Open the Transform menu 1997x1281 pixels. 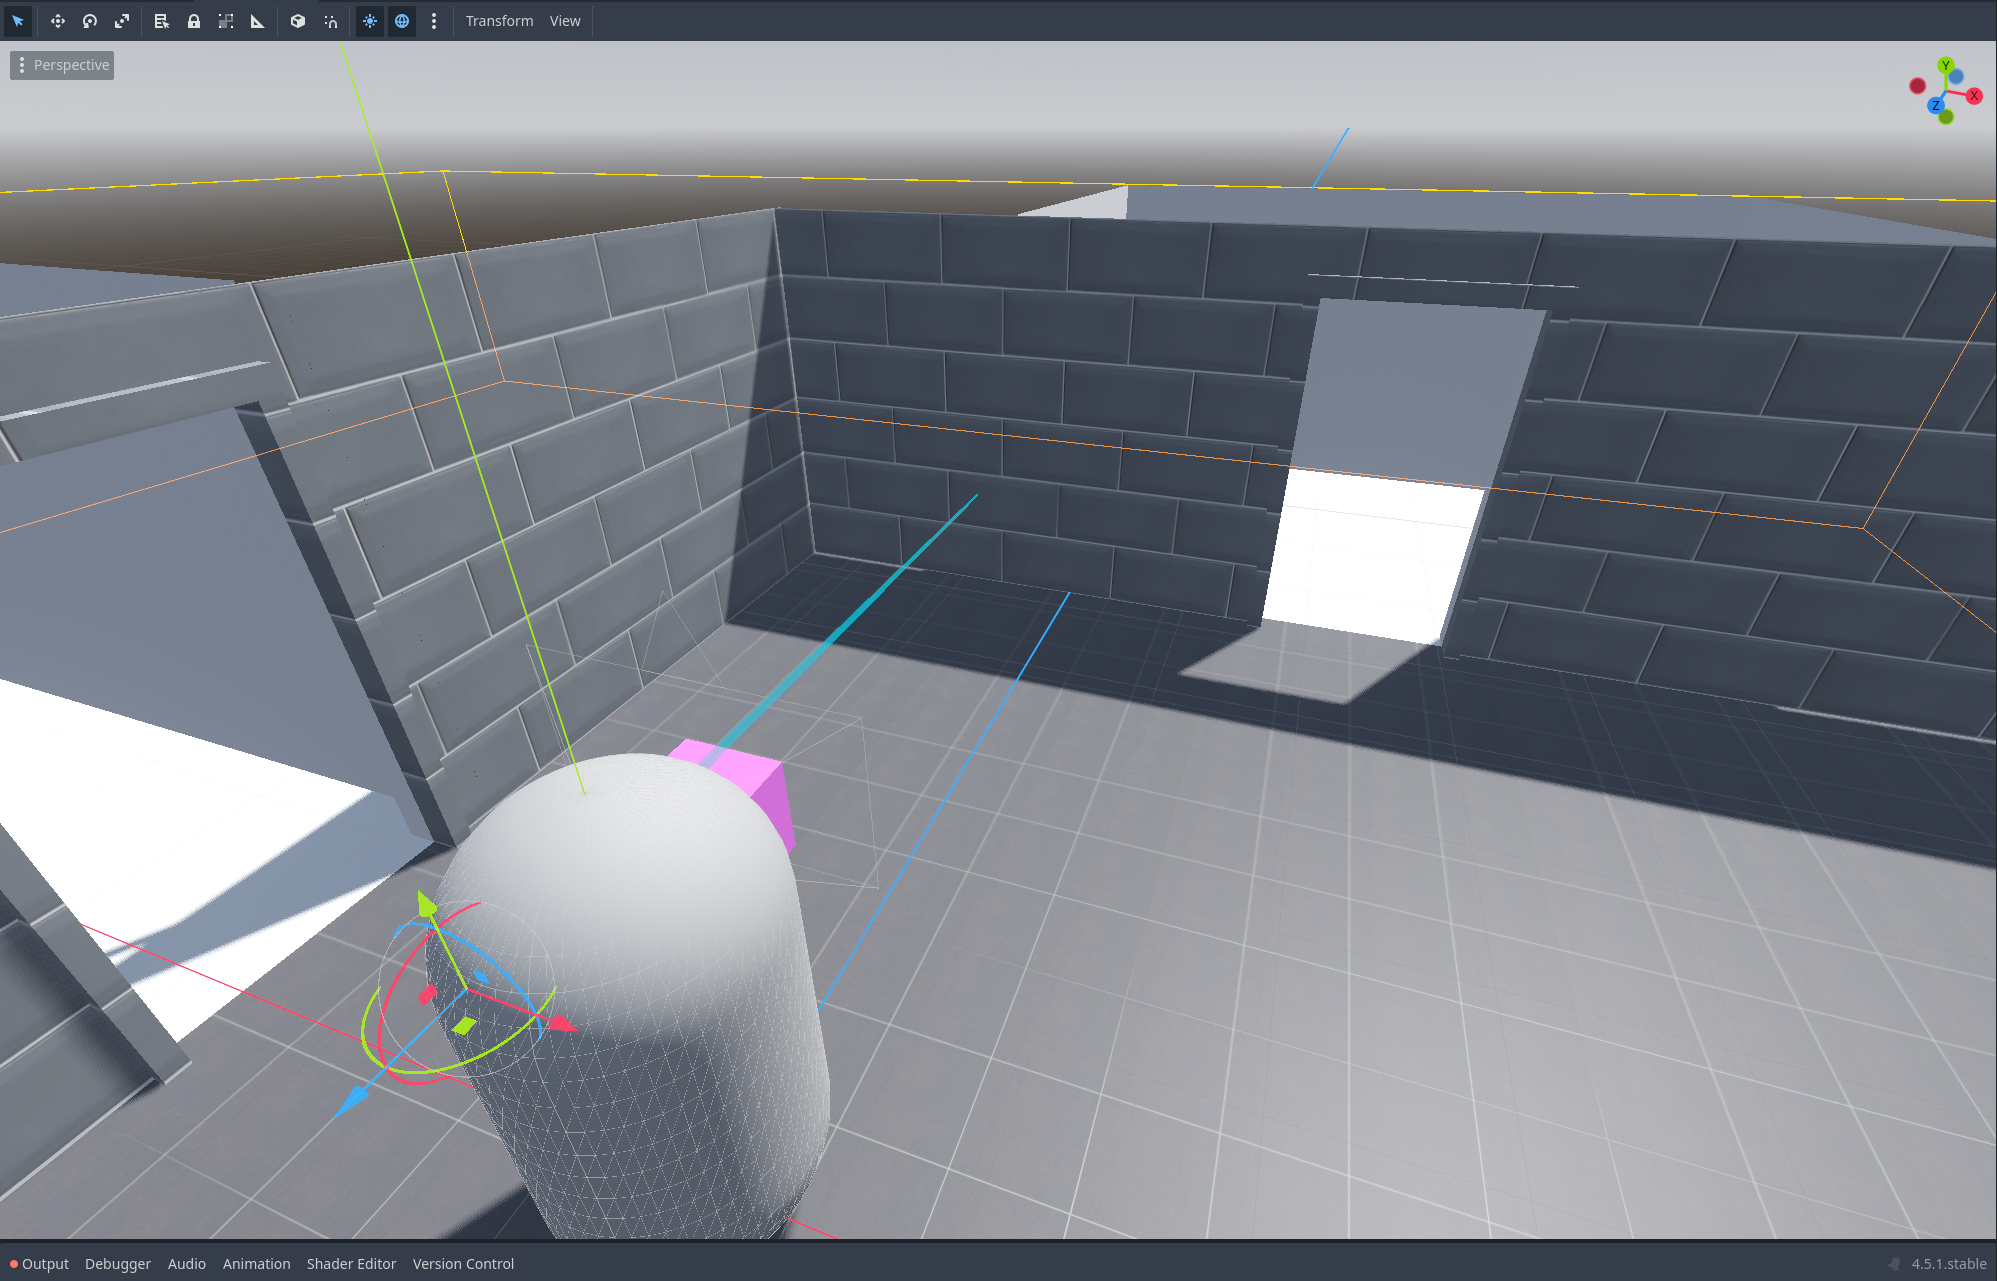tap(499, 21)
